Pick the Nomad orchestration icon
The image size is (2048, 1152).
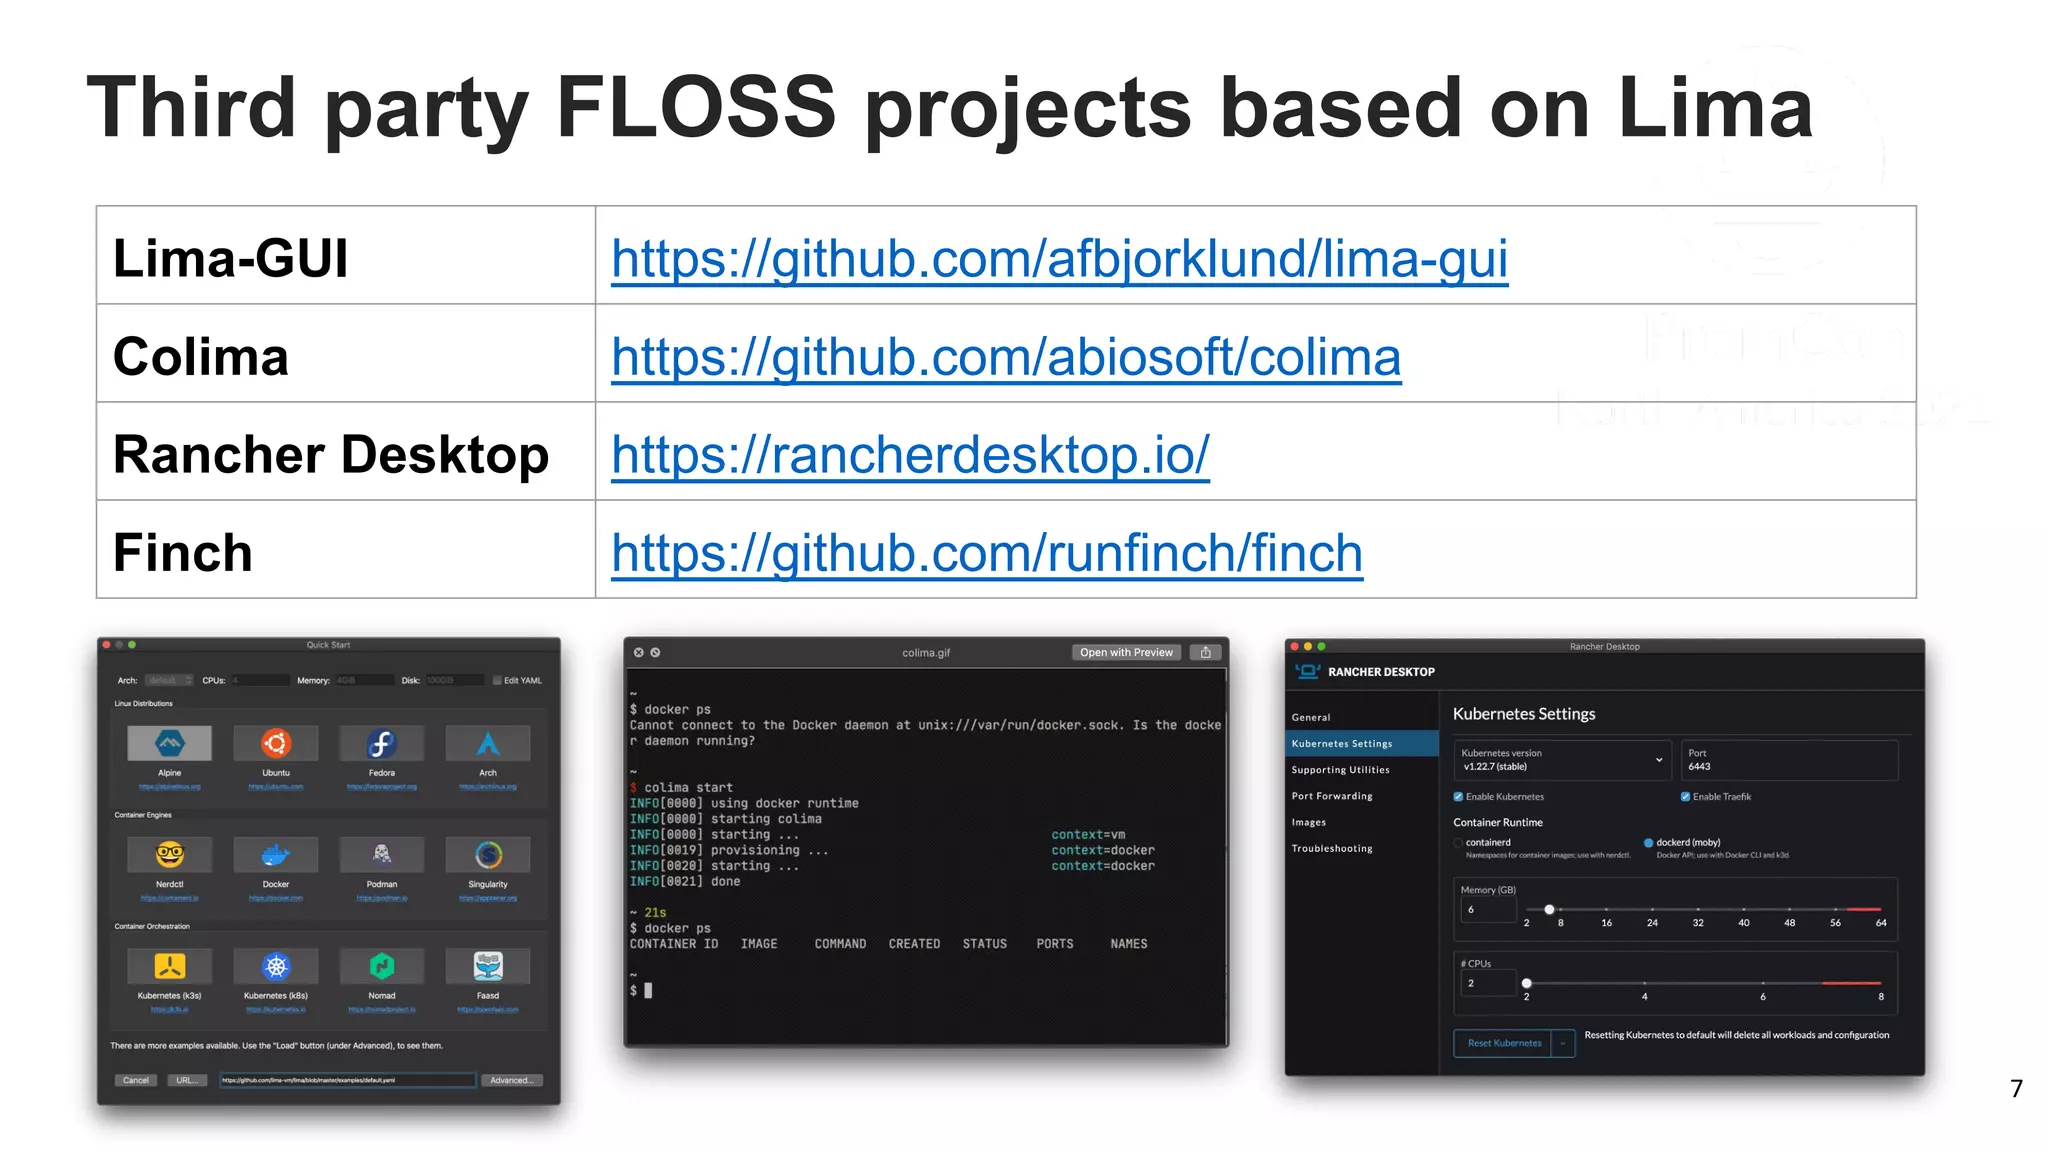[382, 966]
